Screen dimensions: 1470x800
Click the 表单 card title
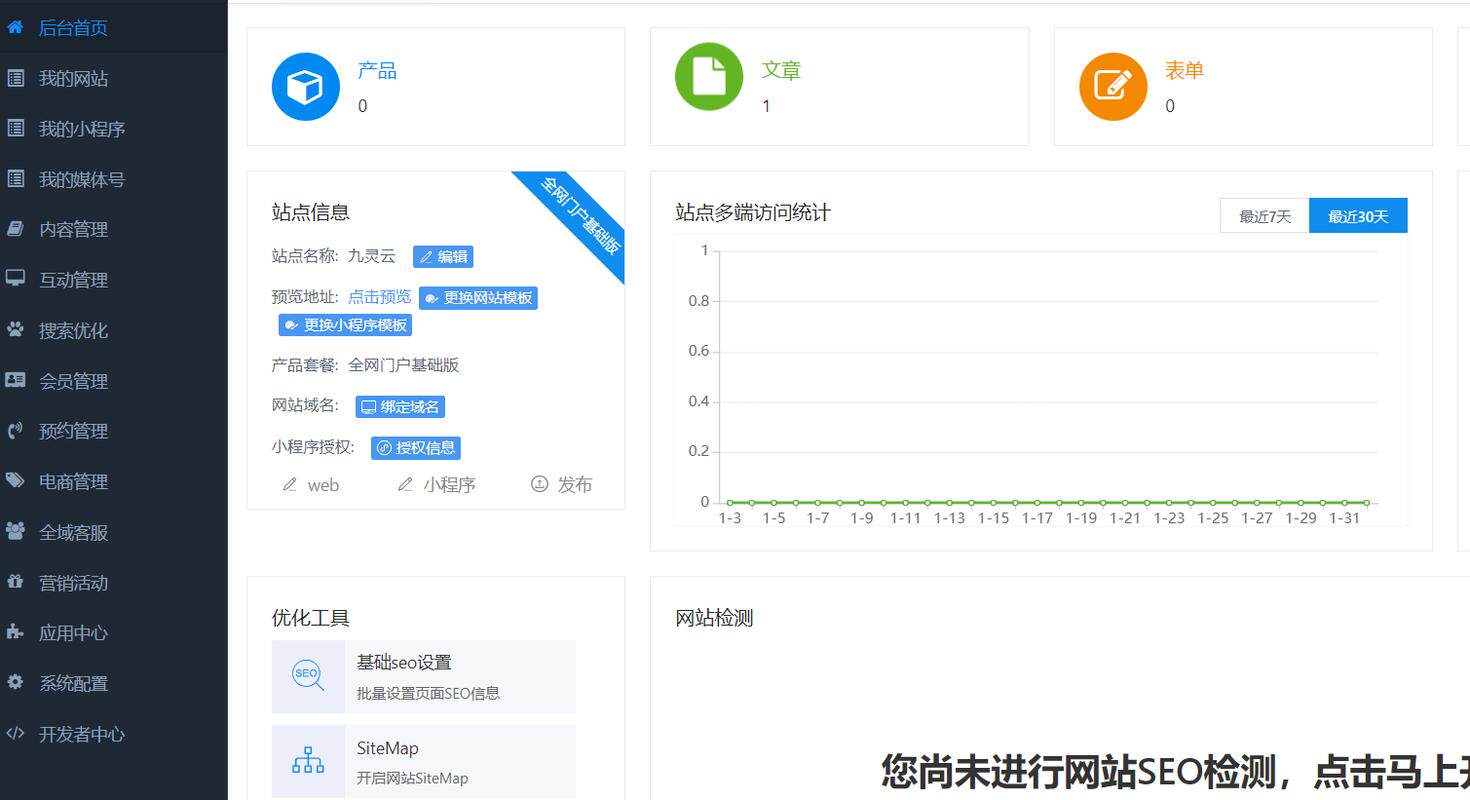1184,71
